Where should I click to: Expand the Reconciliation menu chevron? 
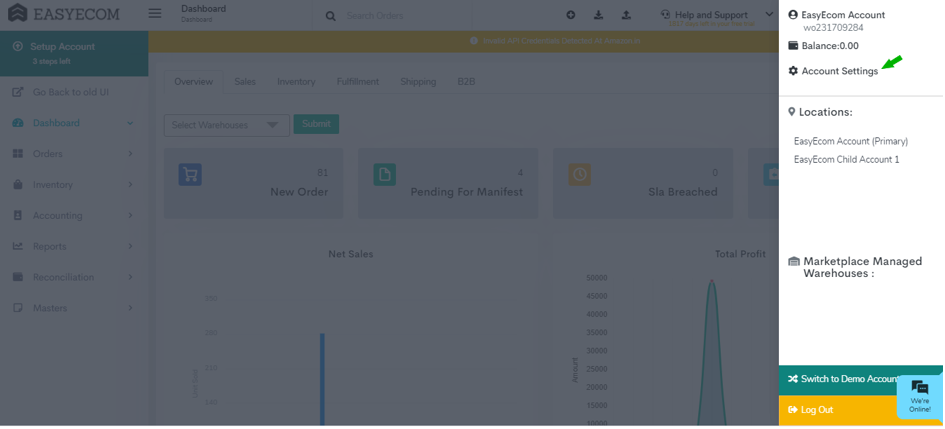tap(130, 277)
